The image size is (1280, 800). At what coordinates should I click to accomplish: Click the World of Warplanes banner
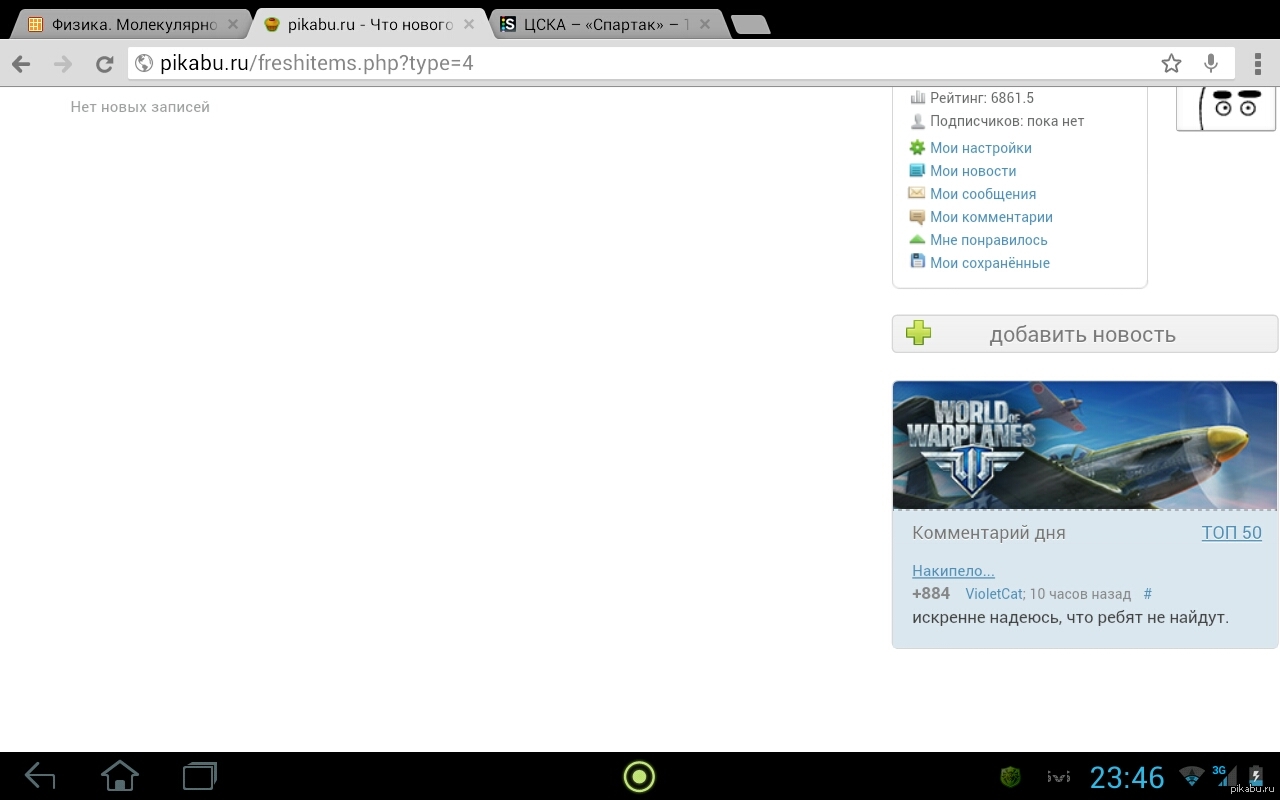(x=1085, y=445)
